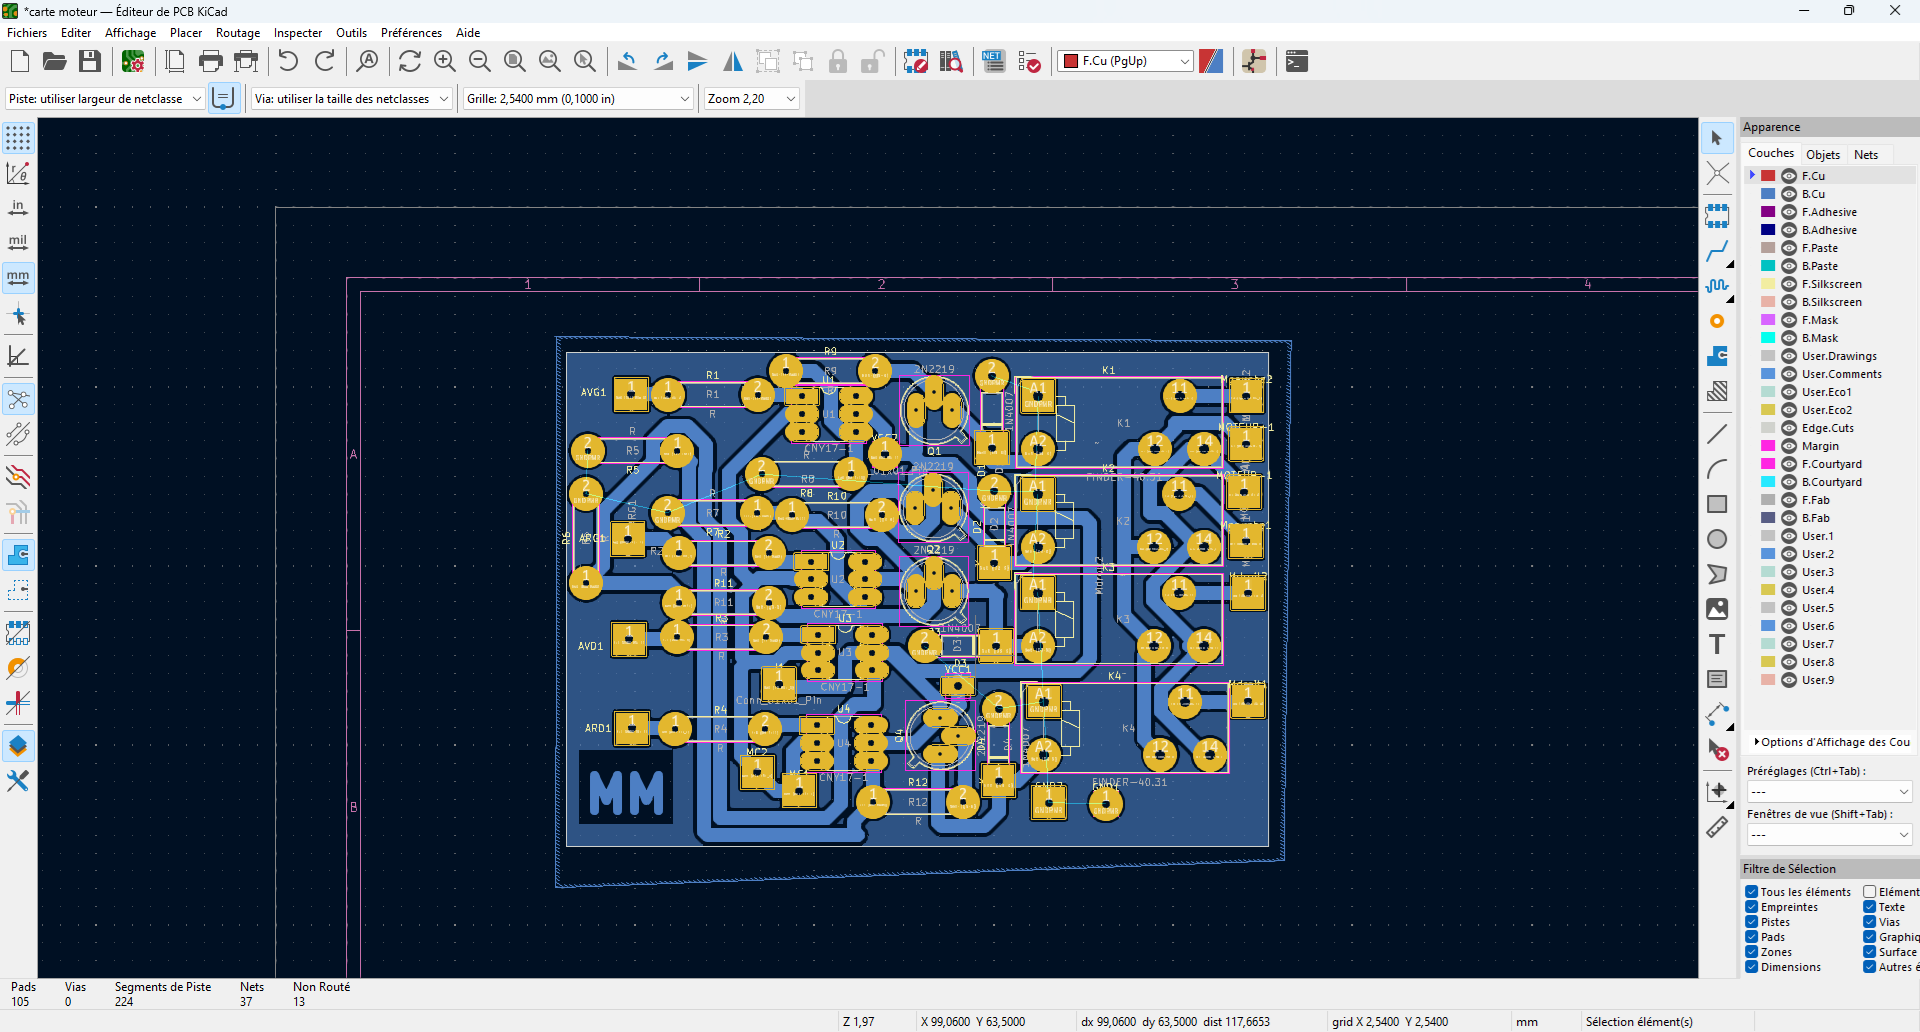
Task: Click the F.Silkscreen color swatch
Action: [1768, 284]
